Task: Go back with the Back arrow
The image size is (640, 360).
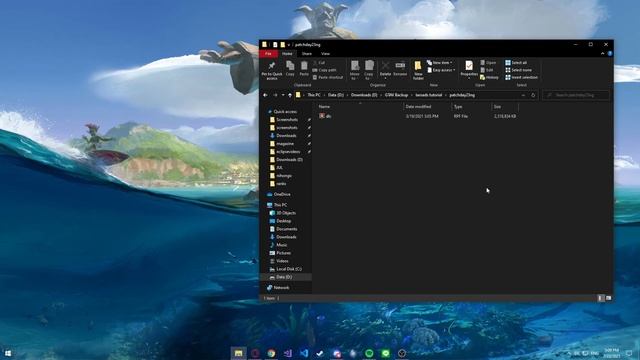Action: pyautogui.click(x=265, y=95)
